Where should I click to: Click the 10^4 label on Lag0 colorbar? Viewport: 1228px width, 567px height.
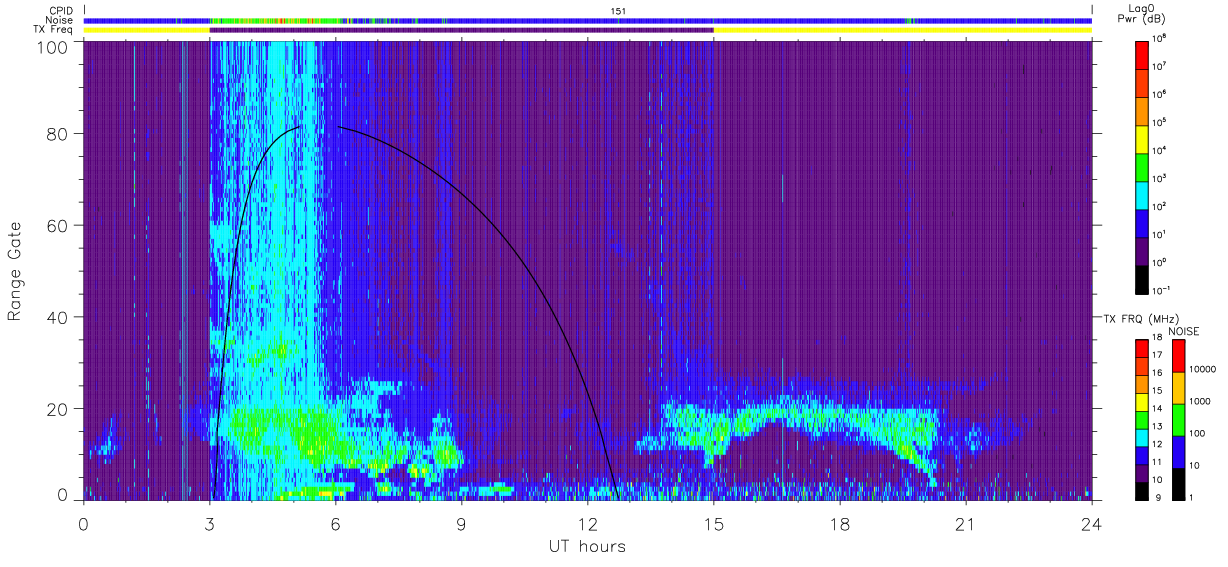1160,152
